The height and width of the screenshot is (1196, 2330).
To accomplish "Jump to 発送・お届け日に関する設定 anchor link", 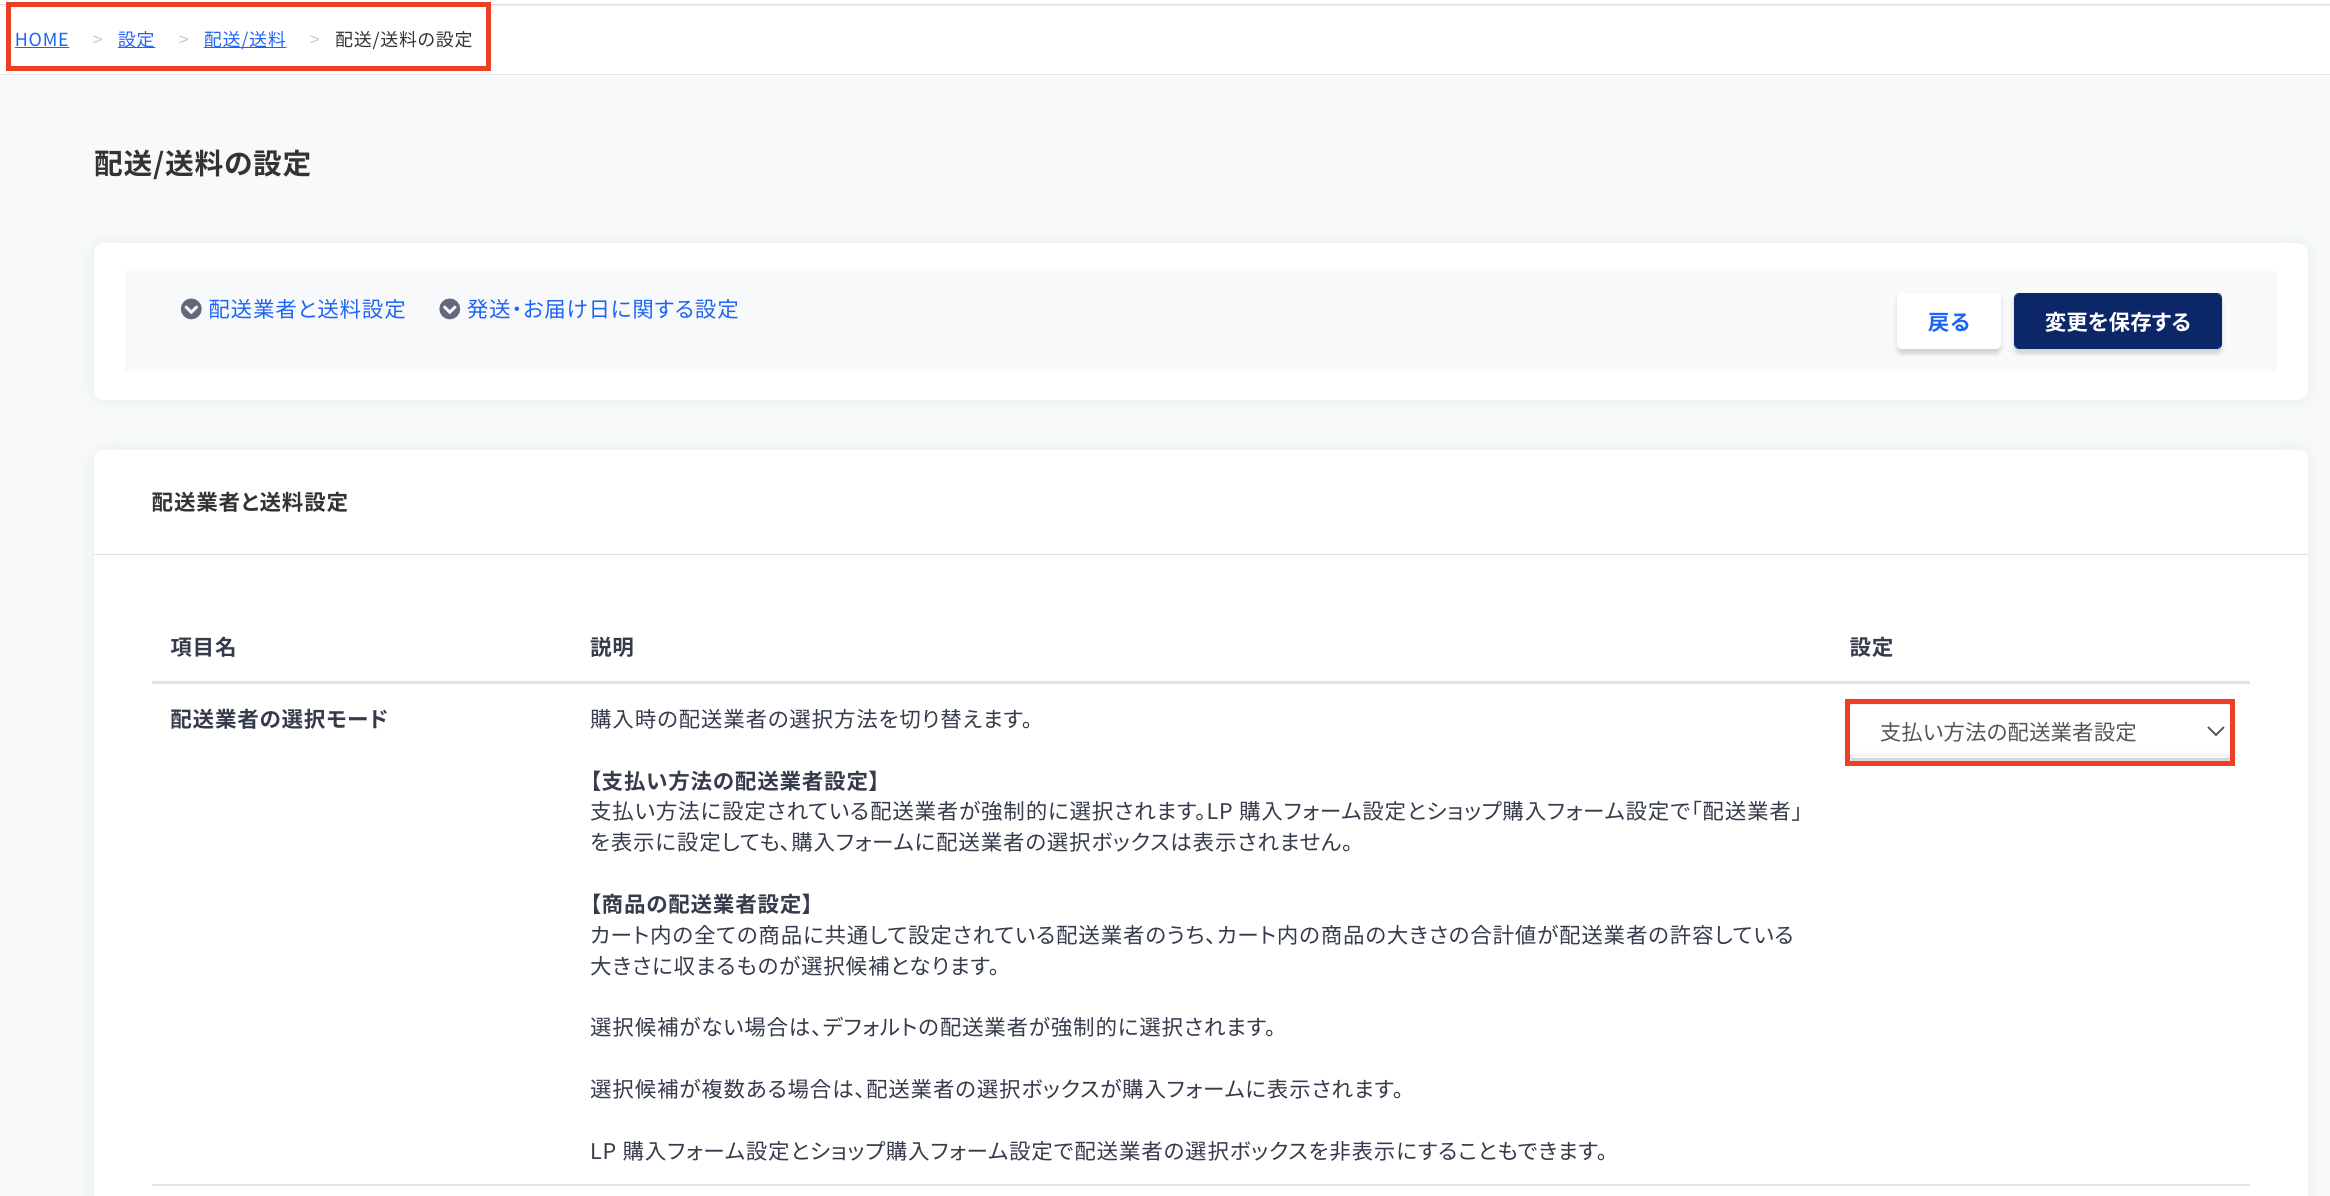I will pyautogui.click(x=603, y=309).
